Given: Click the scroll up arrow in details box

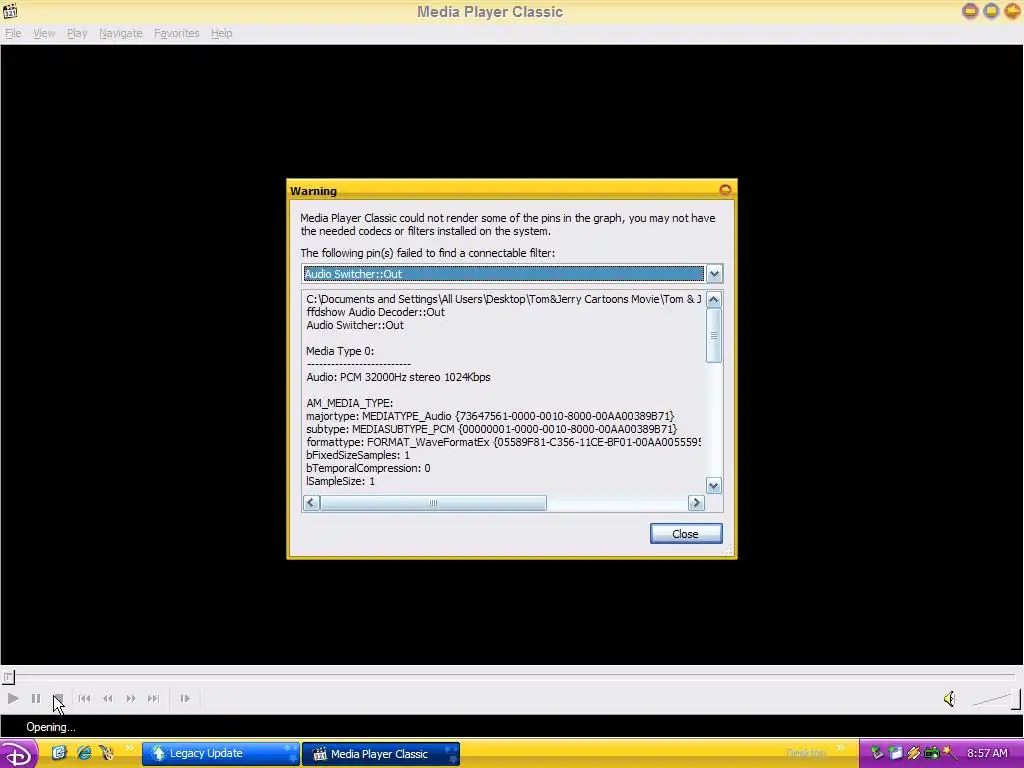Looking at the screenshot, I should tap(714, 300).
